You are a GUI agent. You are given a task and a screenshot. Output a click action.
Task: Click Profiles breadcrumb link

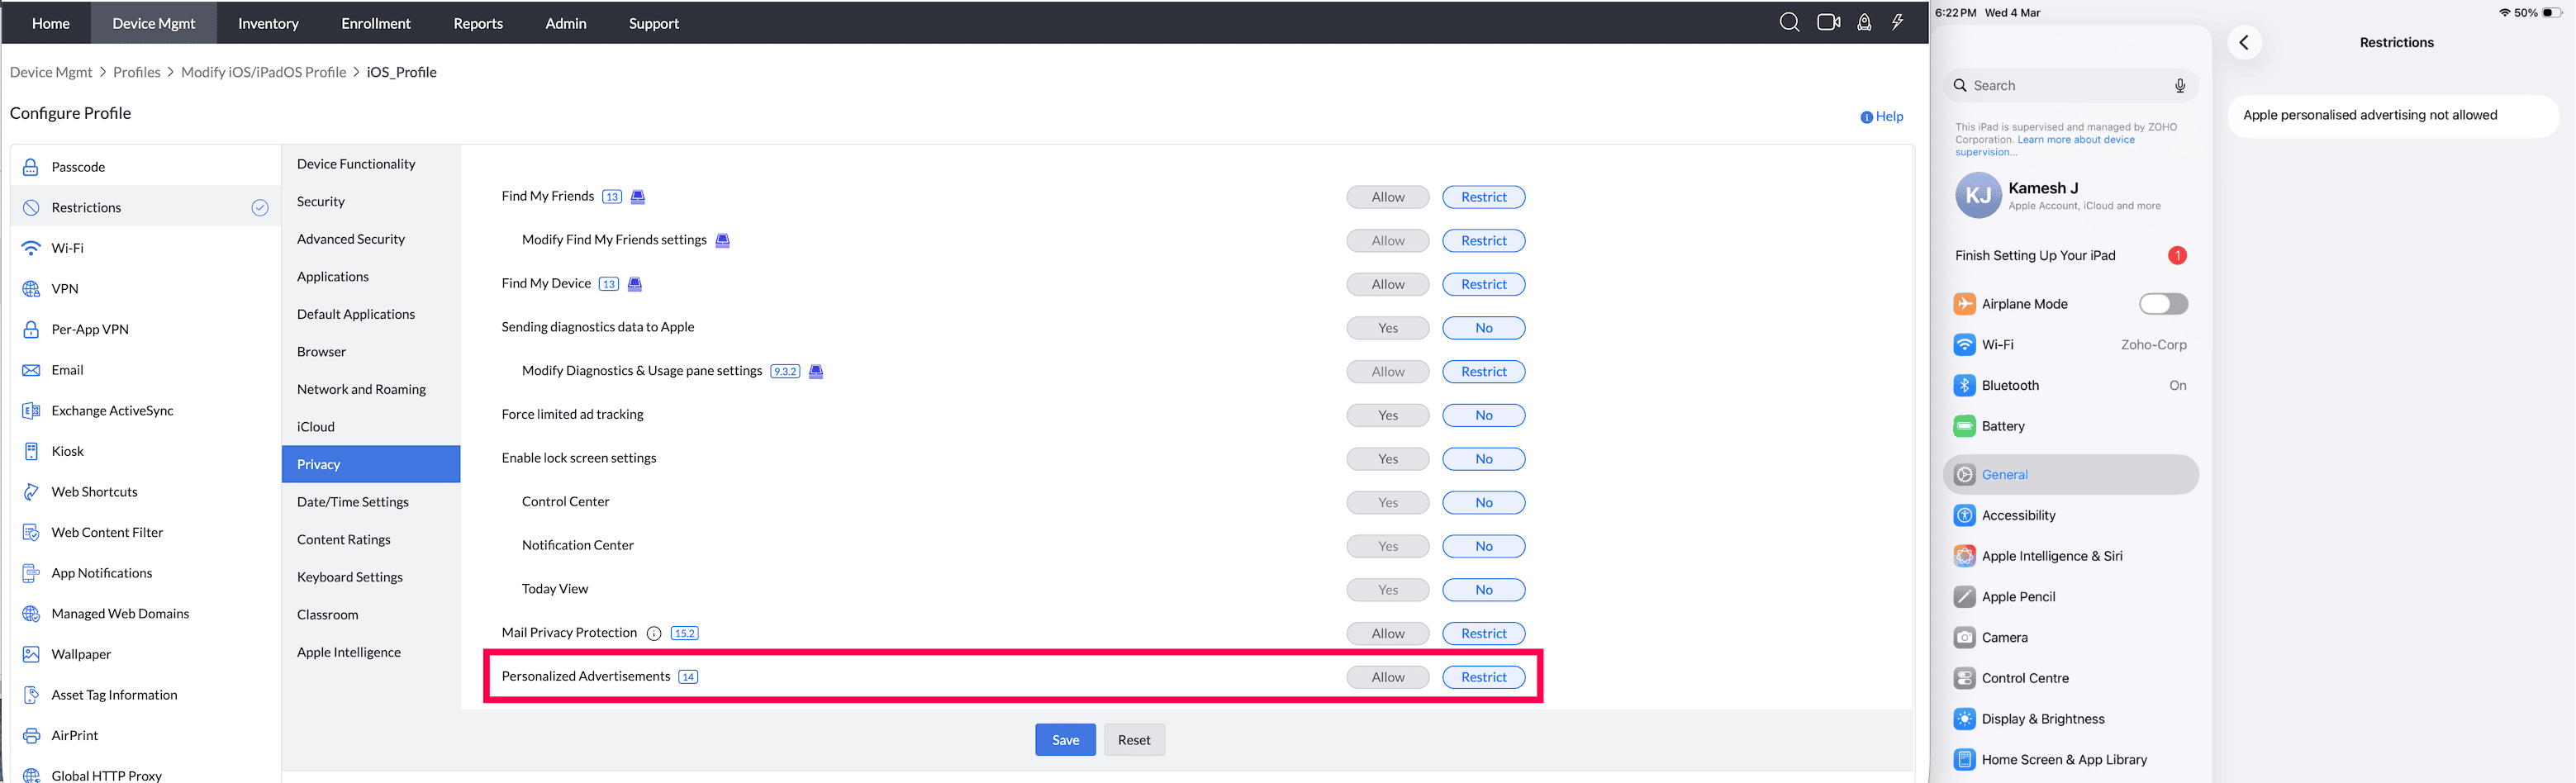click(137, 72)
